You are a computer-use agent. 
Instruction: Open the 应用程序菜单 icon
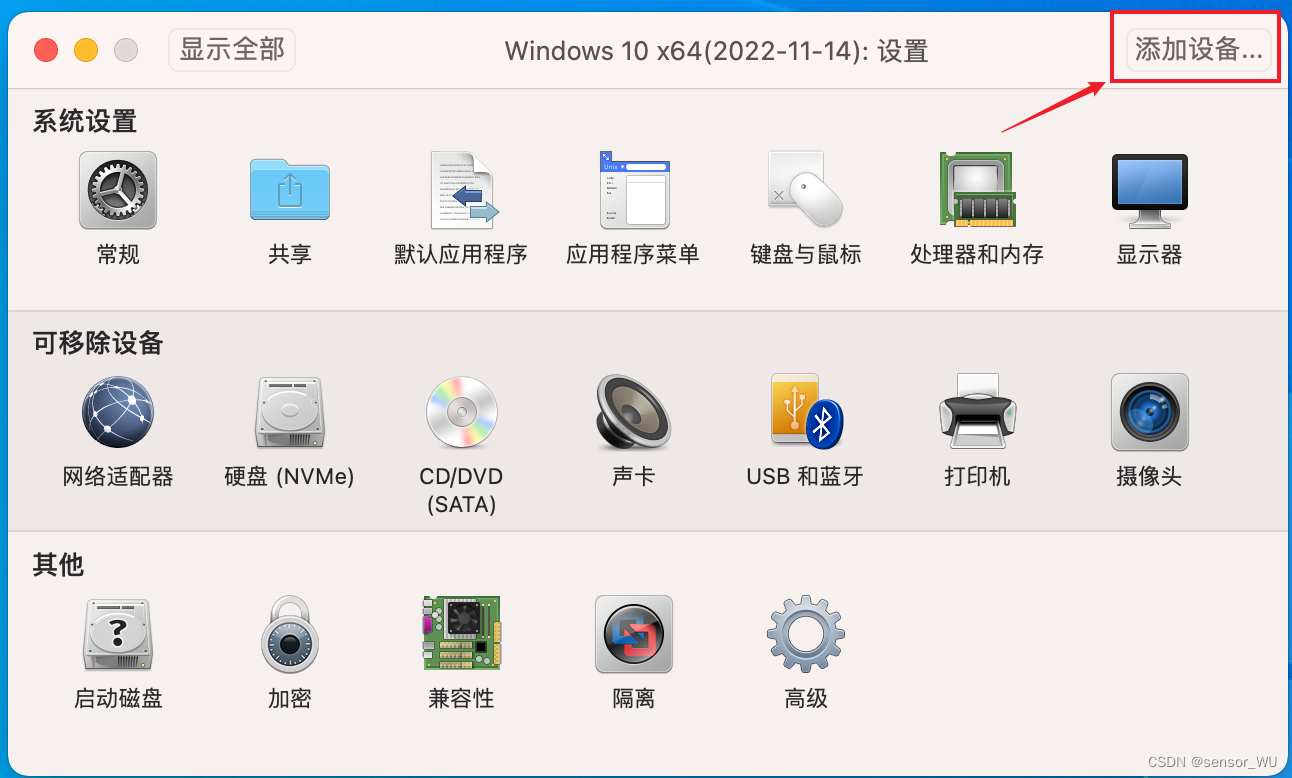coord(633,191)
